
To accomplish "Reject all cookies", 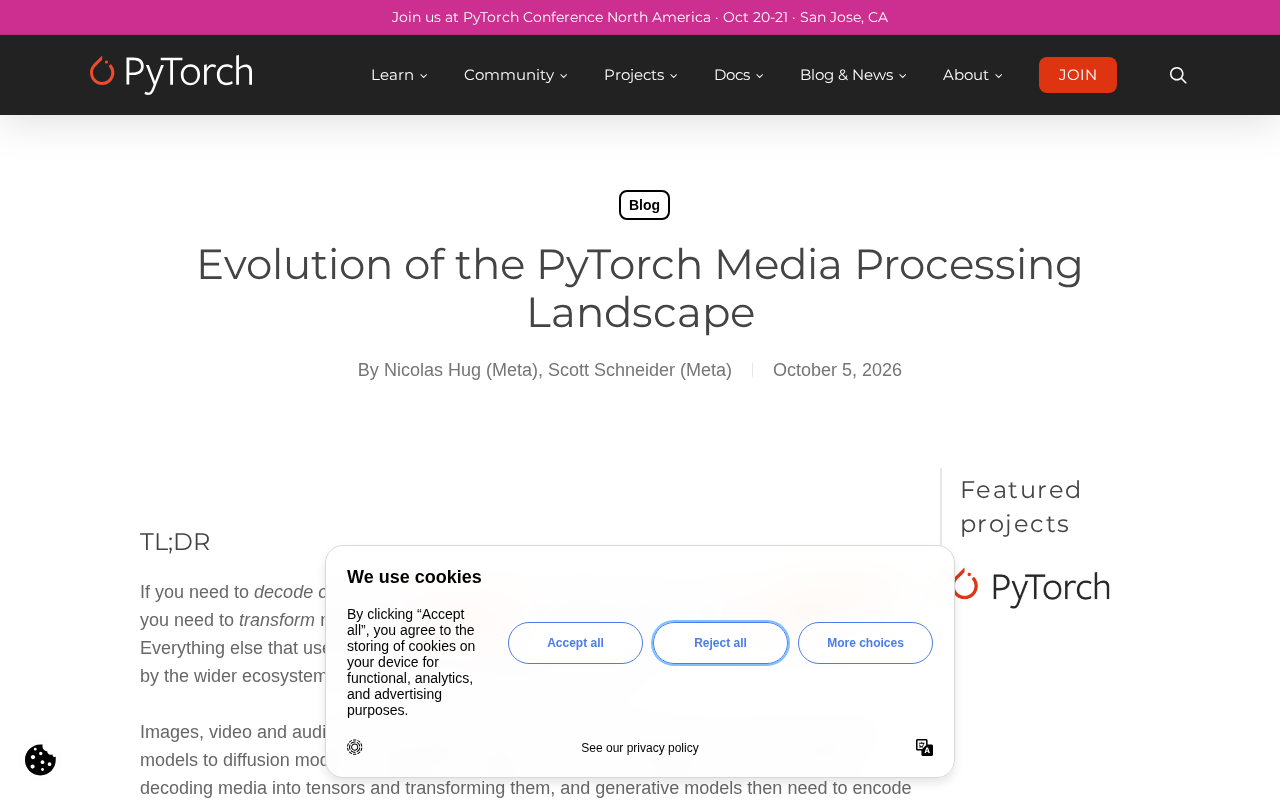I will coord(720,643).
